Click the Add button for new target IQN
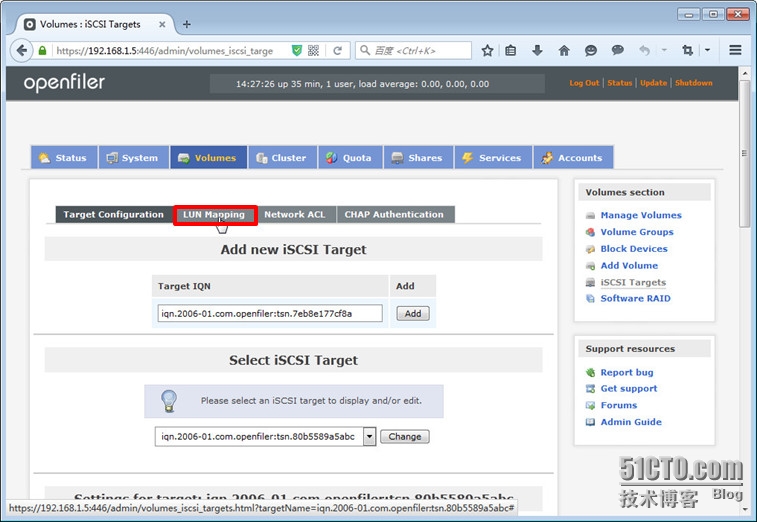The width and height of the screenshot is (757, 522). pyautogui.click(x=413, y=313)
